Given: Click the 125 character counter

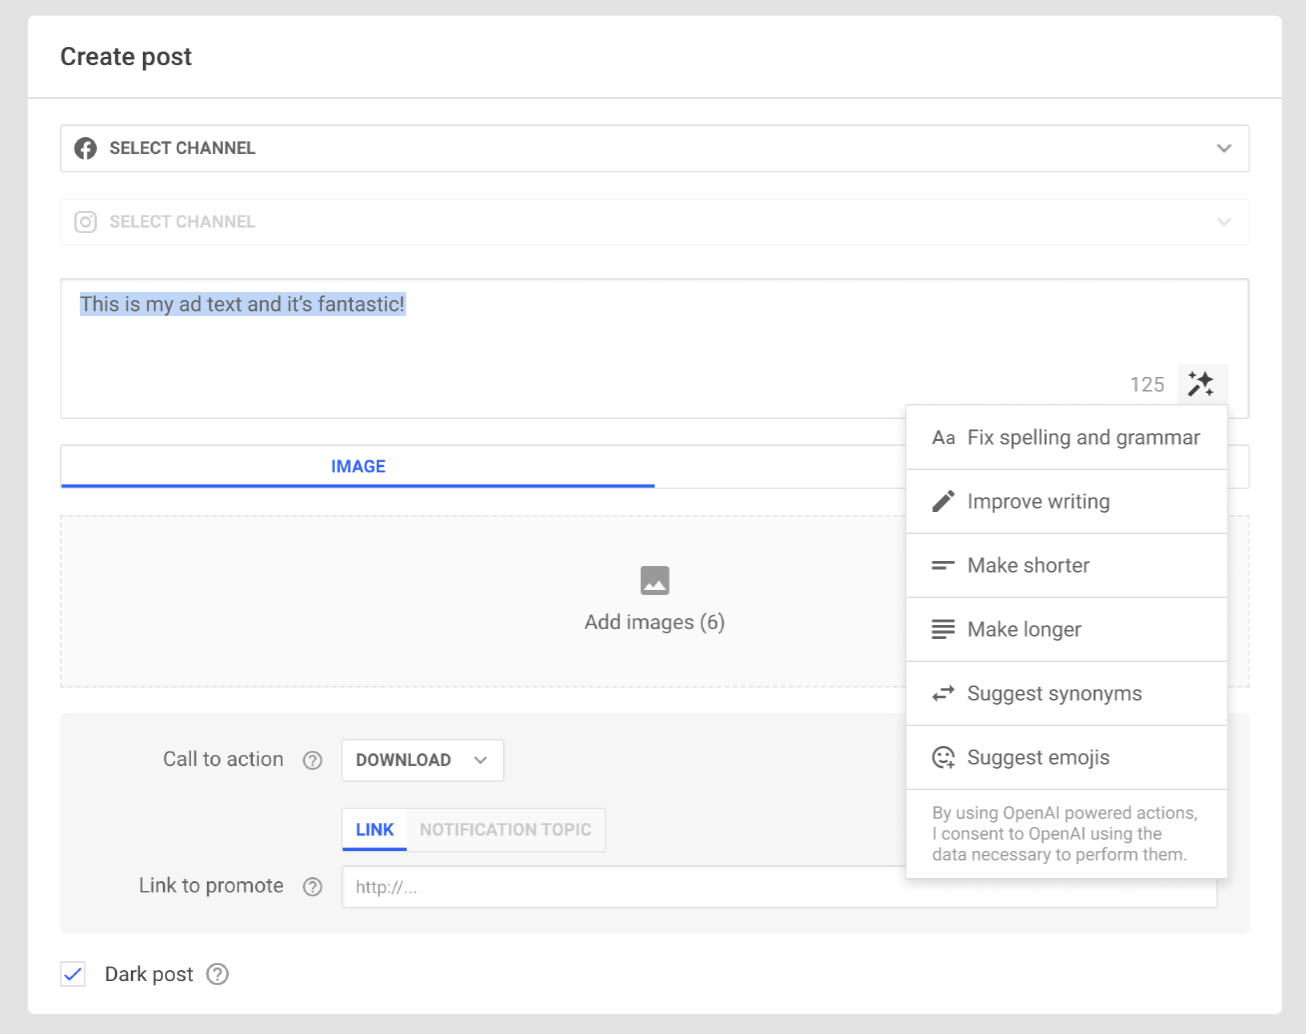Looking at the screenshot, I should pyautogui.click(x=1147, y=385).
